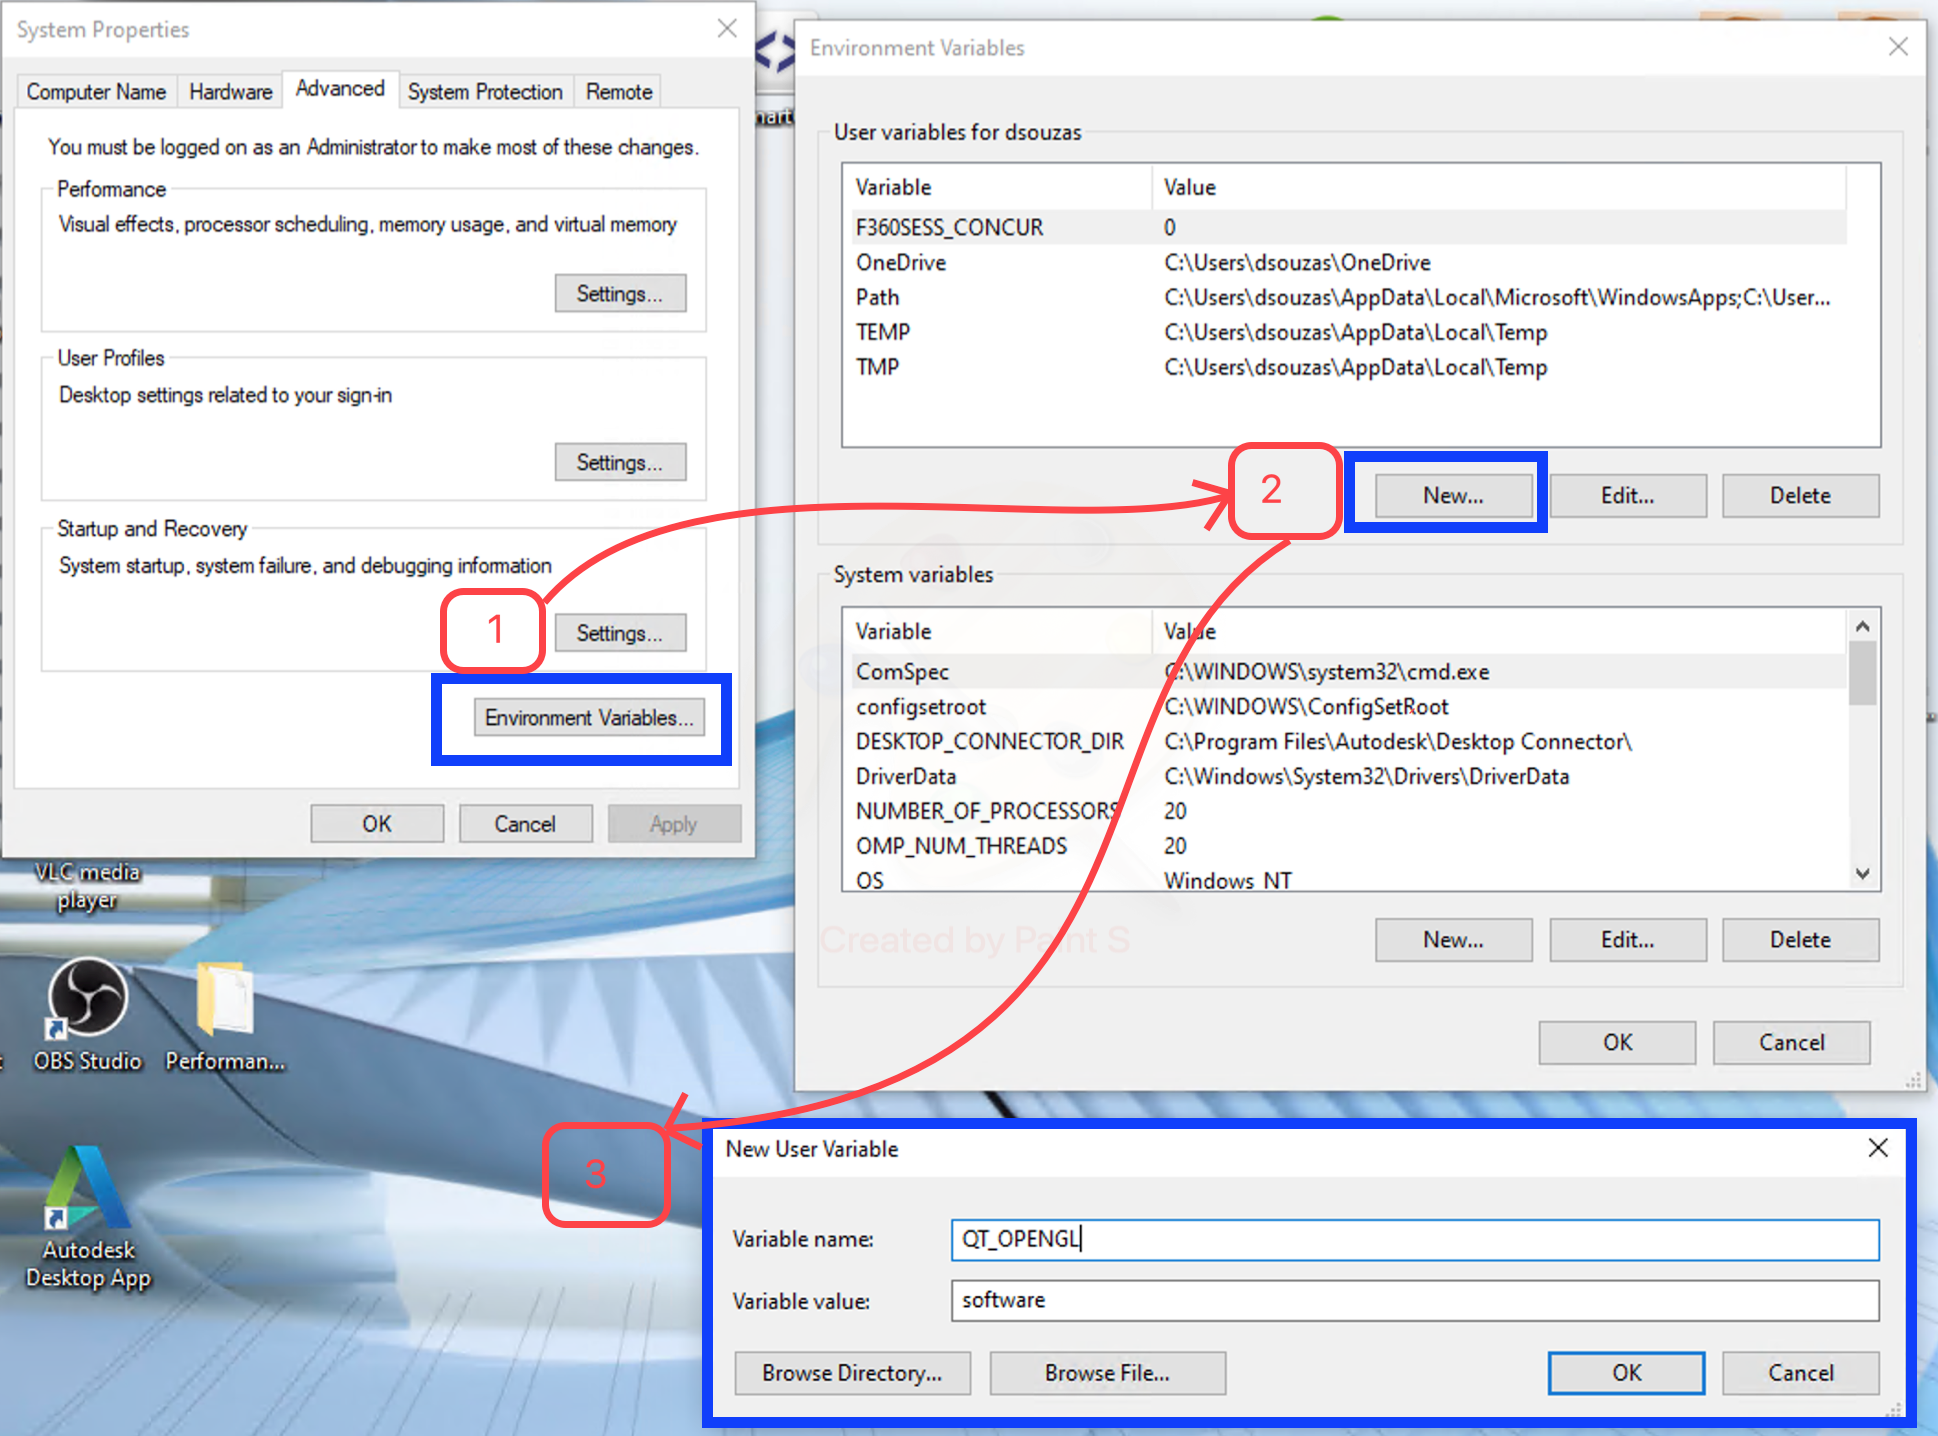This screenshot has height=1436, width=1938.
Task: Open the System Protection tab
Action: (485, 91)
